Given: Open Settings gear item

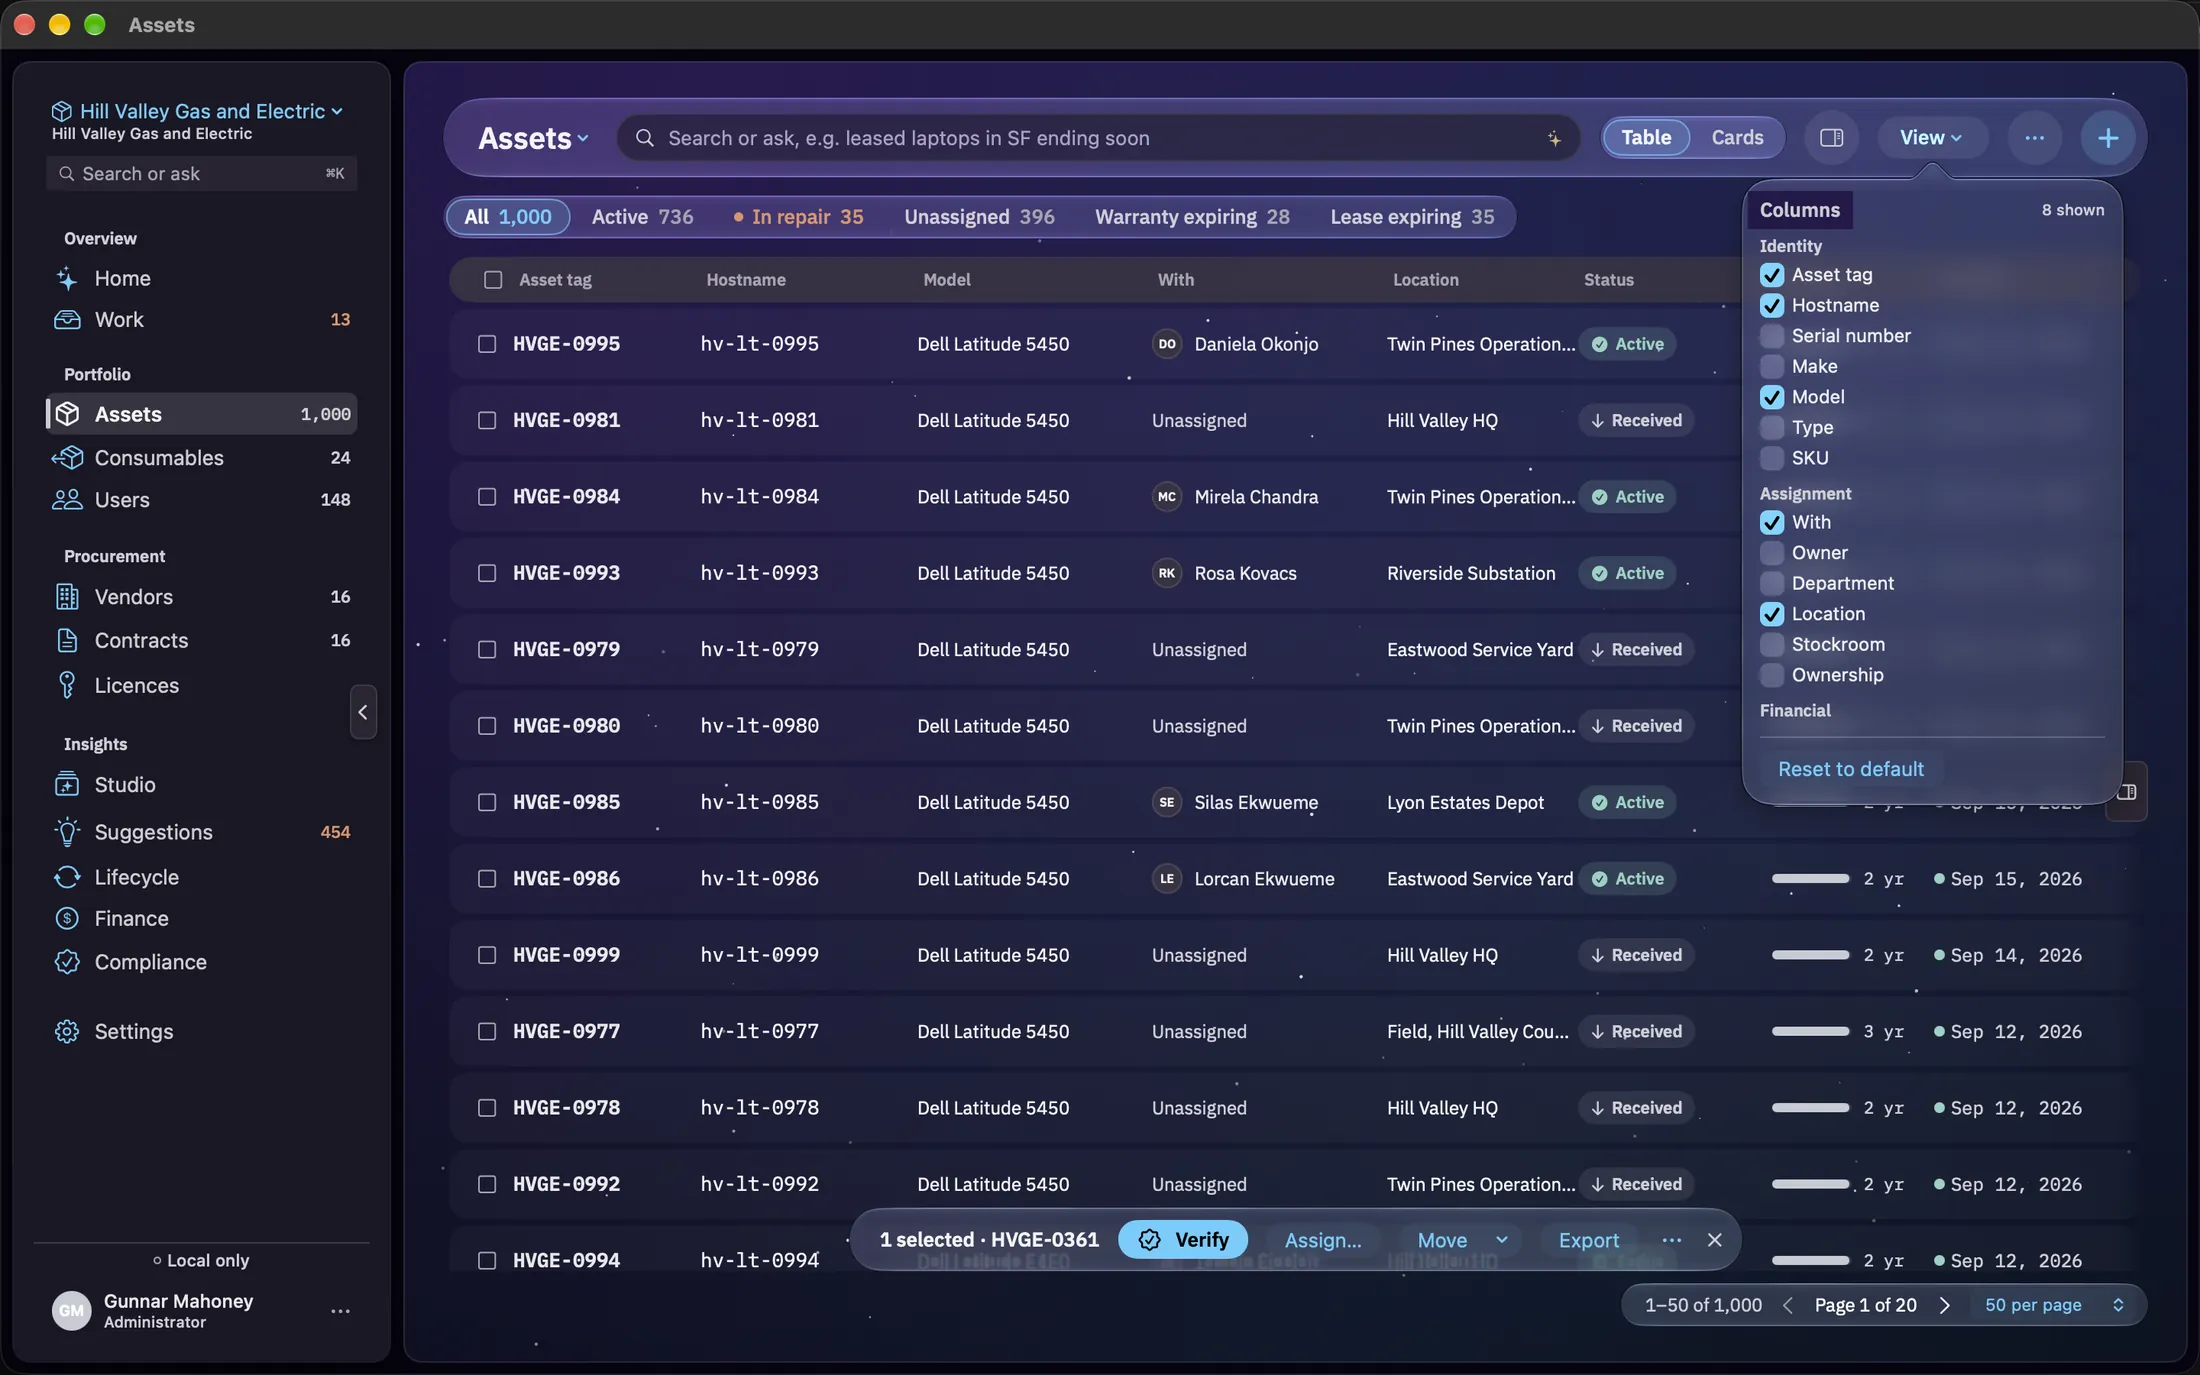Looking at the screenshot, I should click(201, 1031).
